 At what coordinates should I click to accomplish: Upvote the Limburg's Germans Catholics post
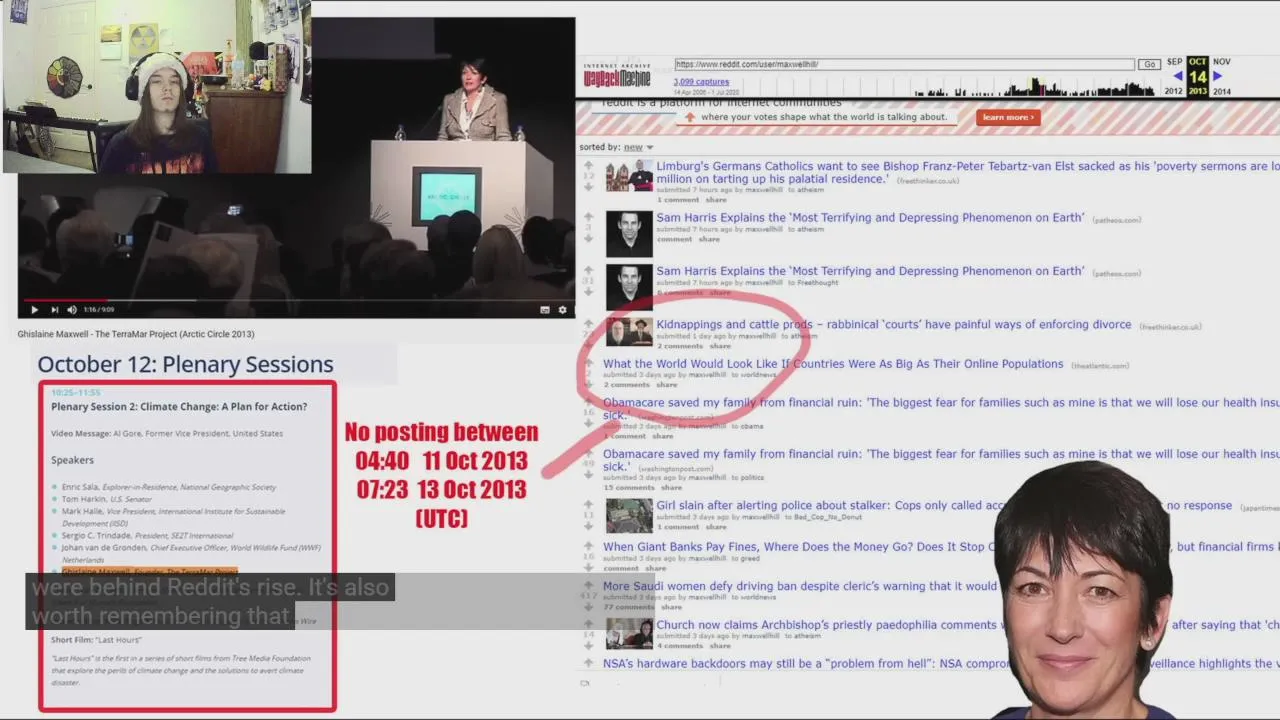(589, 165)
